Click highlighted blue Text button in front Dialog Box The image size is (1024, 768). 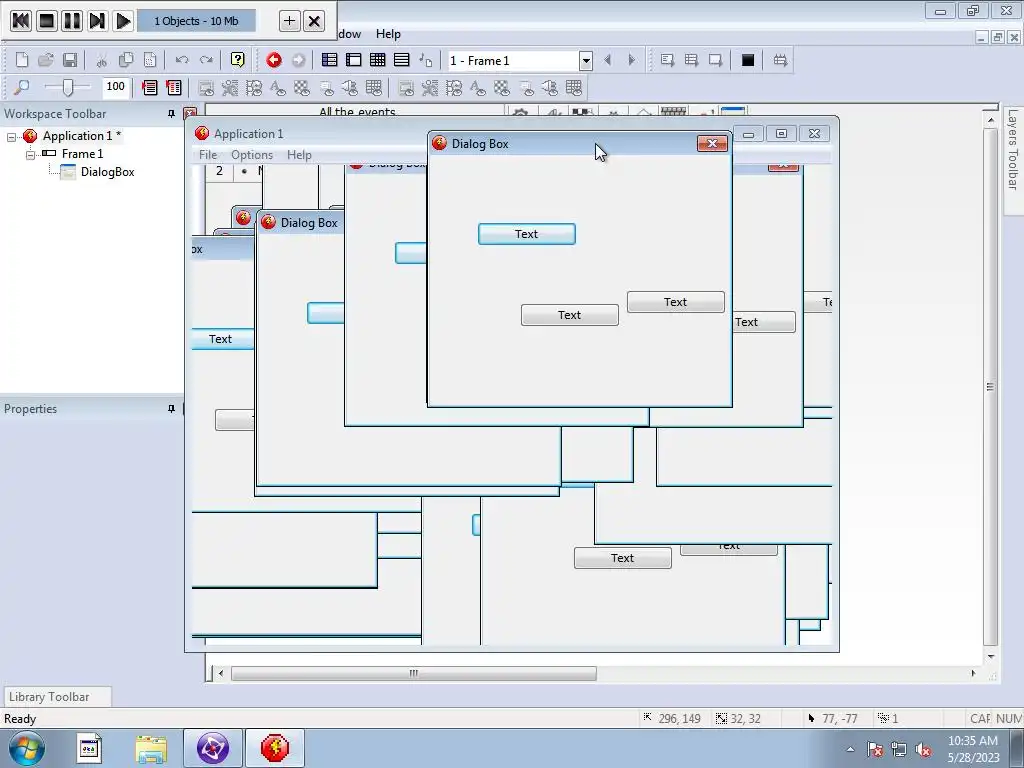click(x=526, y=234)
